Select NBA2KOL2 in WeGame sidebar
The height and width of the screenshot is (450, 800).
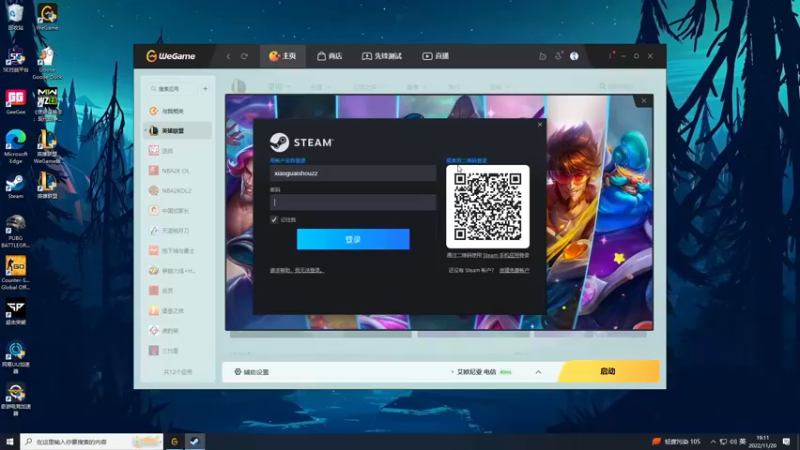[178, 191]
